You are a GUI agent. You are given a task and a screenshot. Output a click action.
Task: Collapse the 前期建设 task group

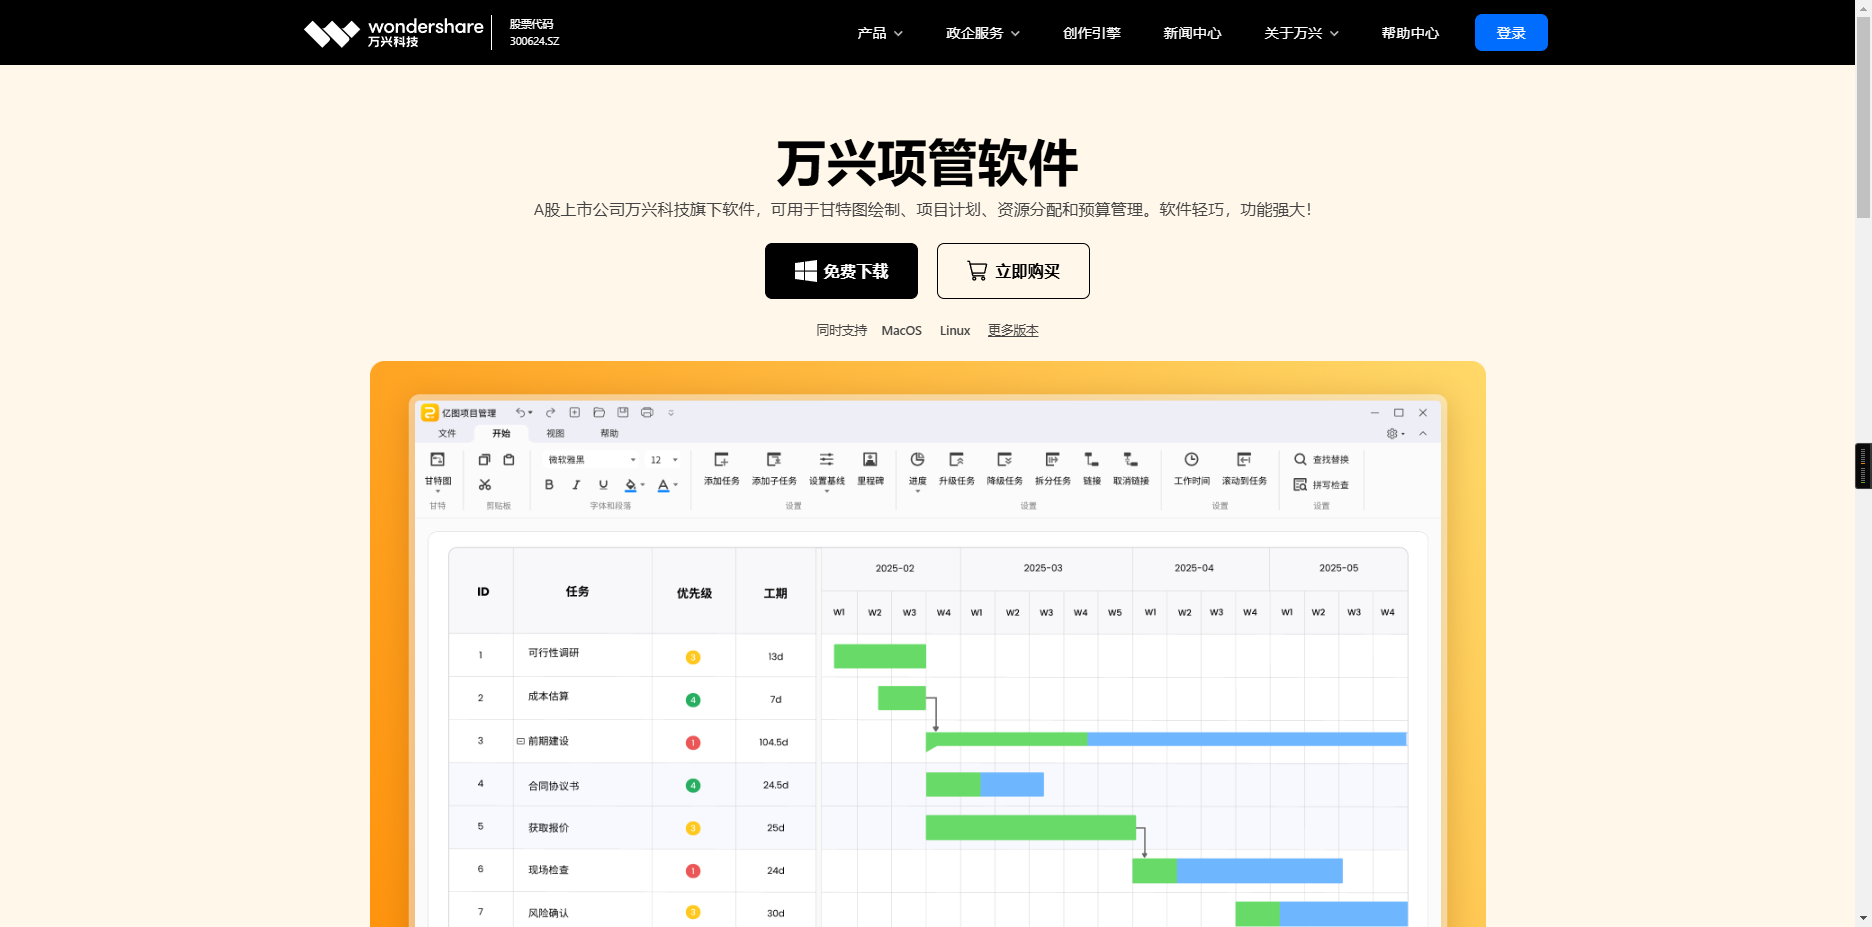tap(520, 741)
